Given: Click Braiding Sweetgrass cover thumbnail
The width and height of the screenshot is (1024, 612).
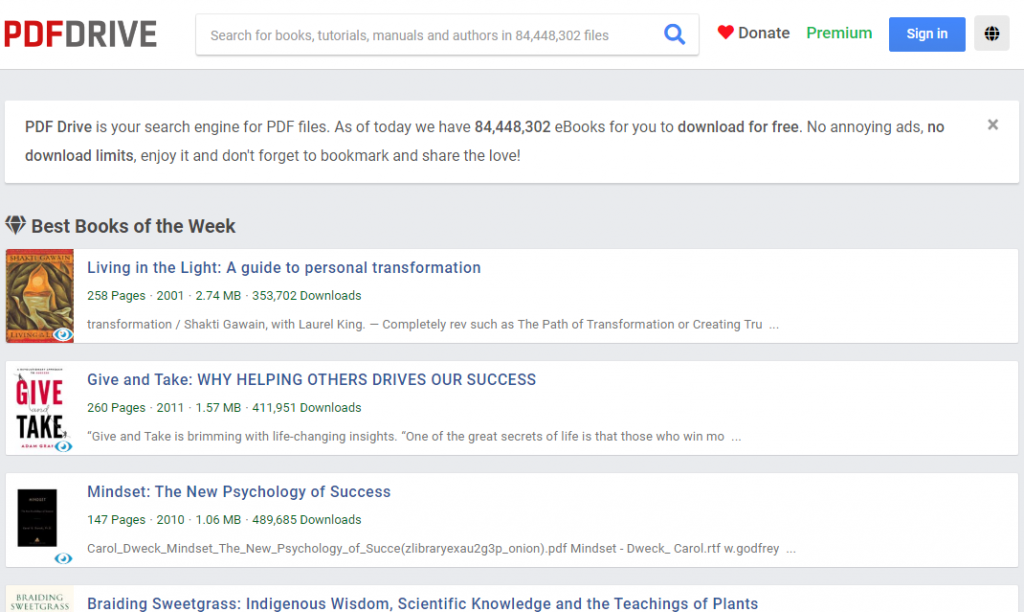Looking at the screenshot, I should tap(40, 599).
